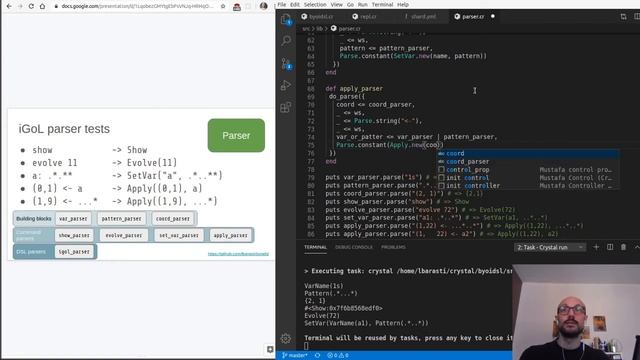640x360 pixels.
Task: Click the evolve_parser box on the slide
Action: (124, 235)
